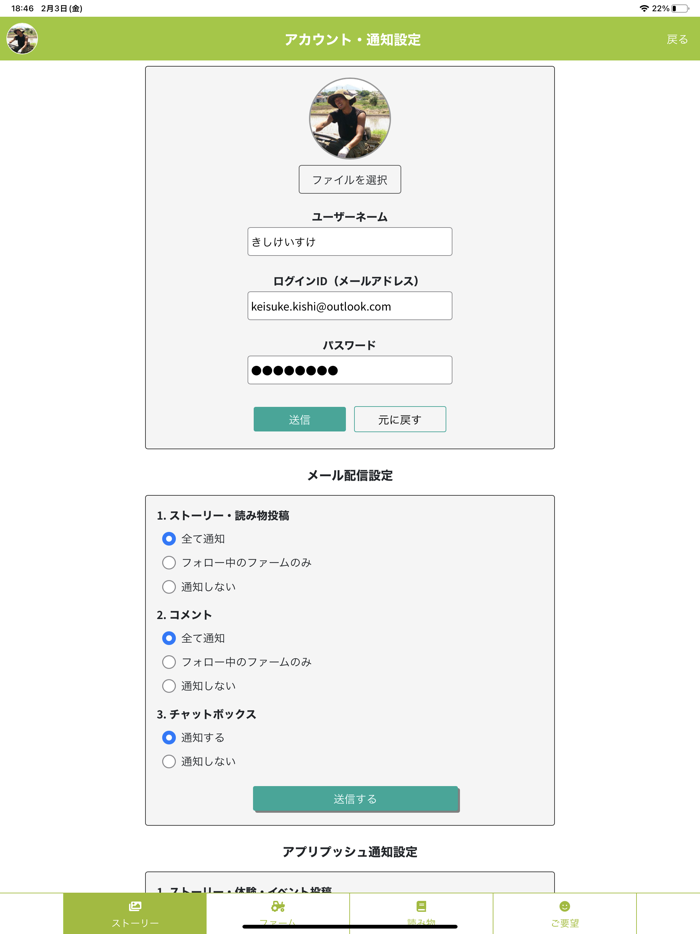The height and width of the screenshot is (934, 700).
Task: Tap the '戻る' back link
Action: (677, 40)
